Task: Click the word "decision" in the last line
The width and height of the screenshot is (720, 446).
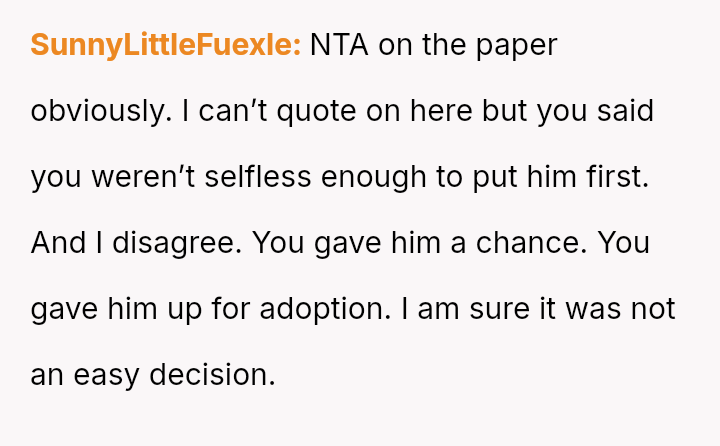Action: pos(212,375)
